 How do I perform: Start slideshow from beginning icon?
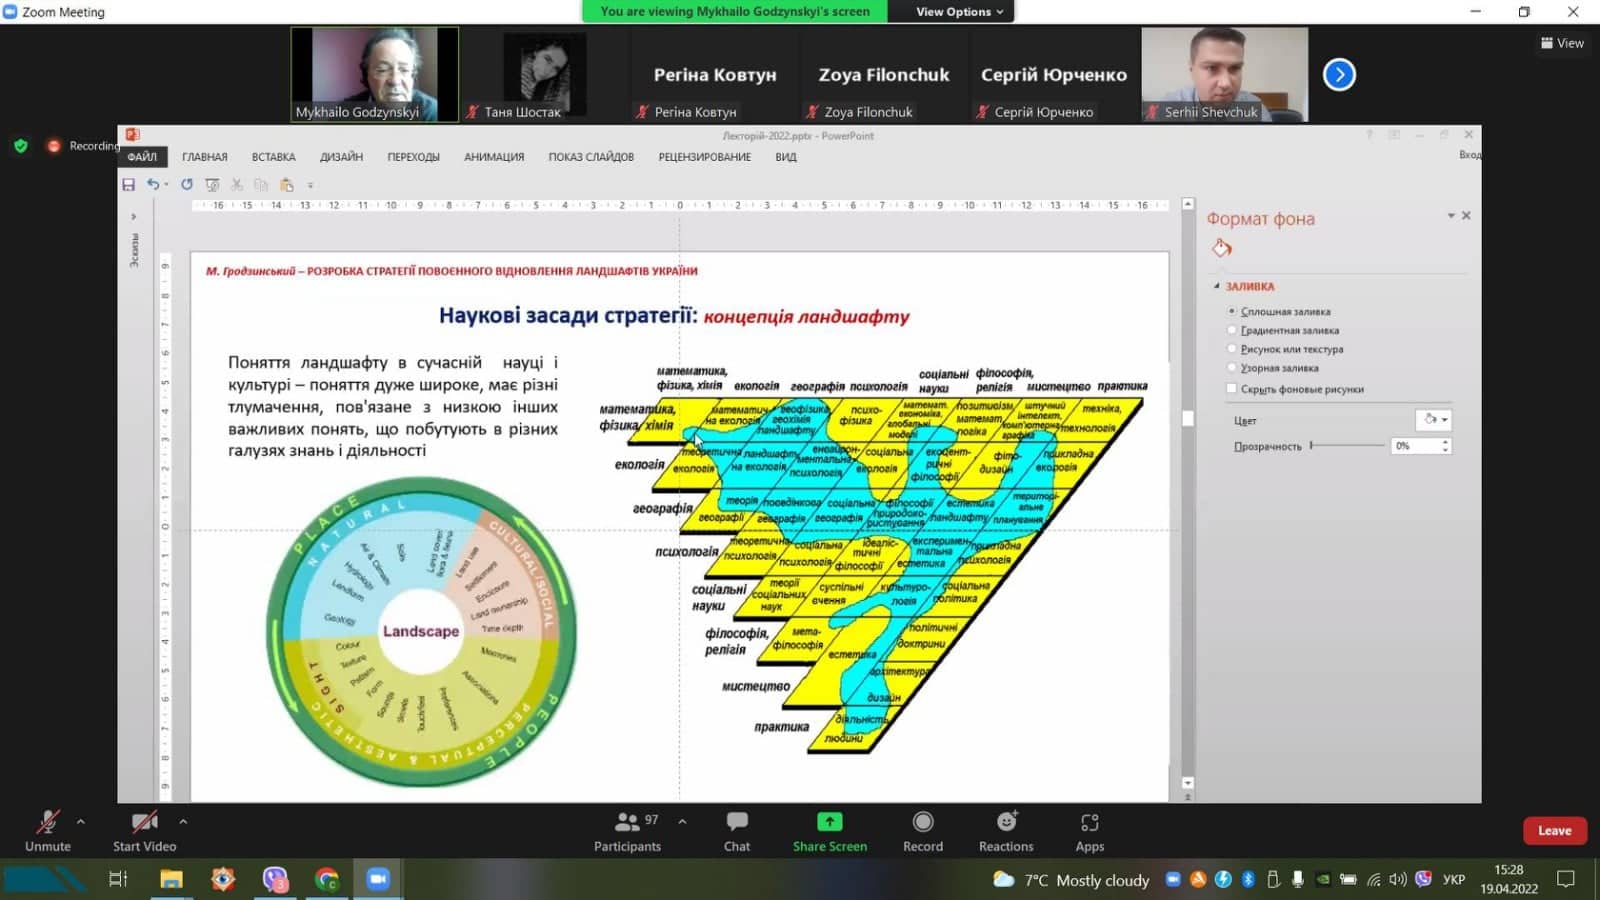point(212,184)
